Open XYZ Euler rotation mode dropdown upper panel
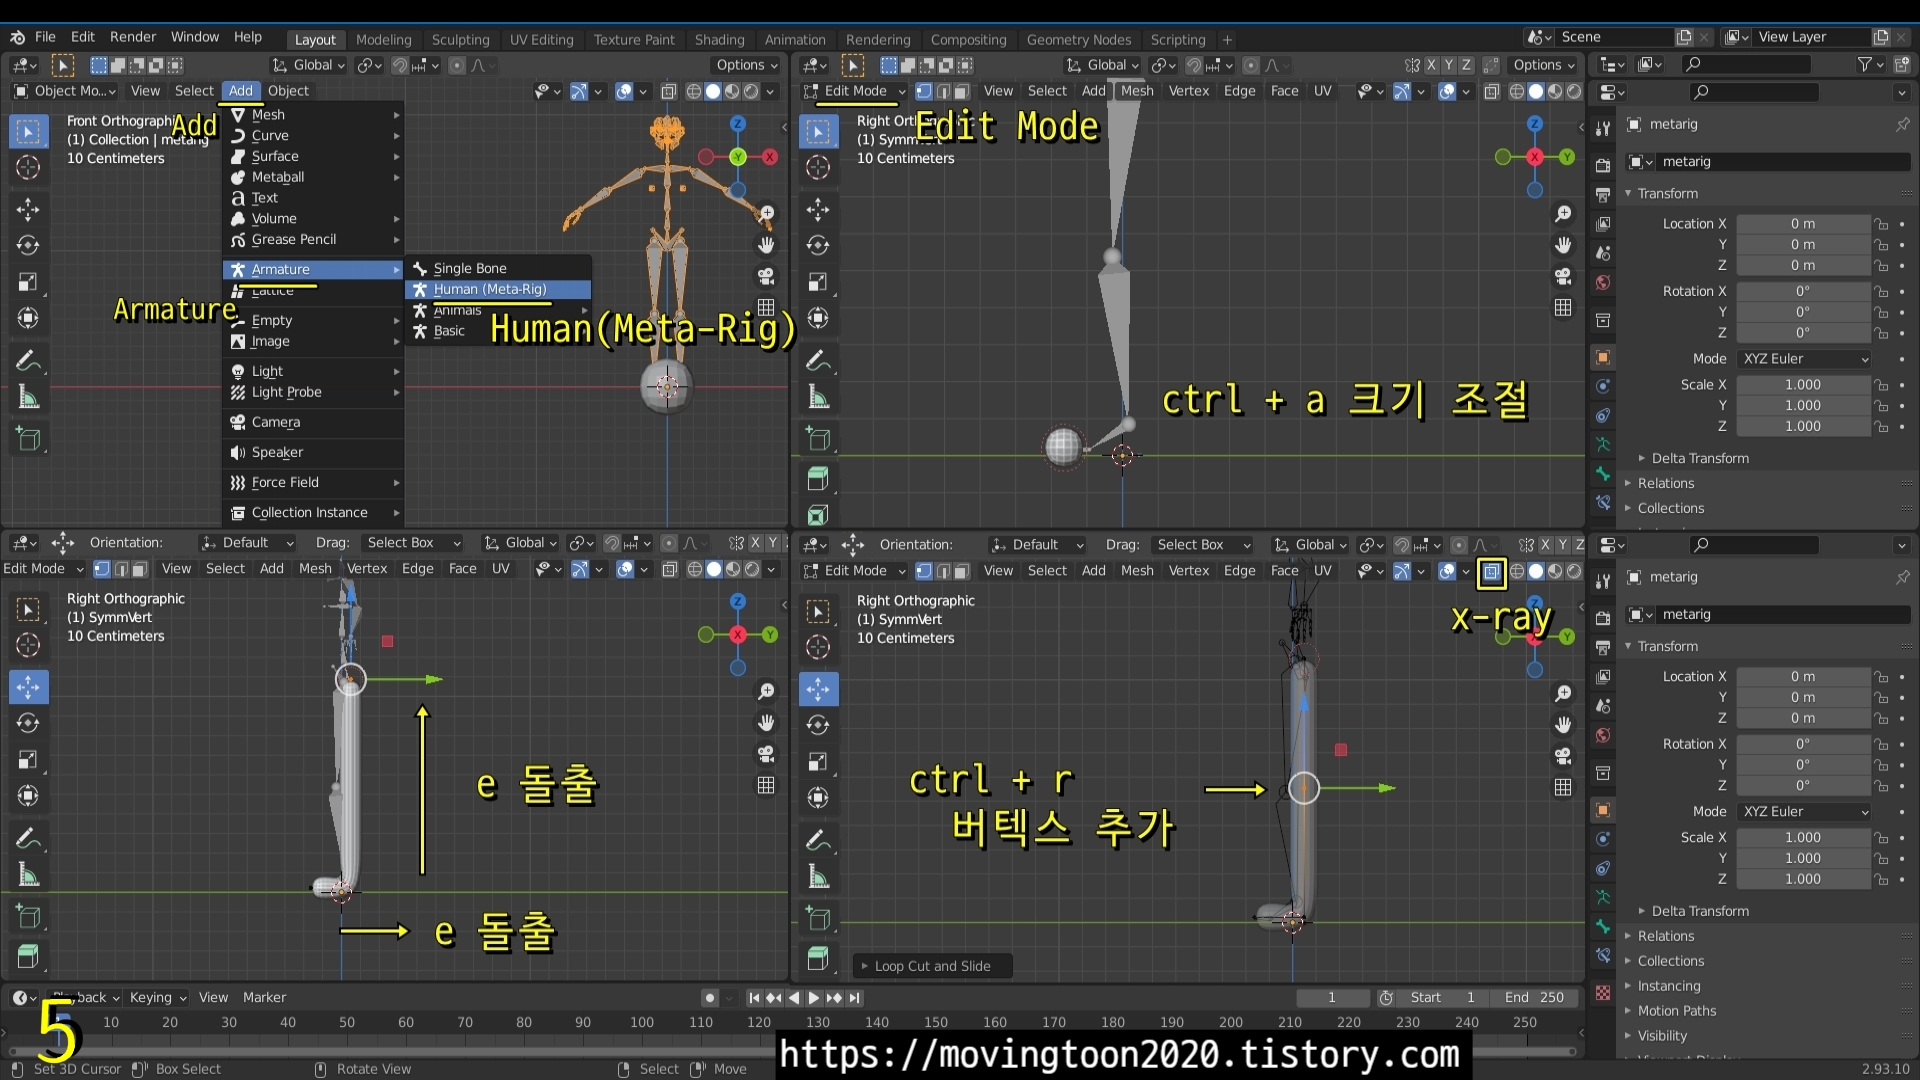Screen dimensions: 1920x1080 1805,359
